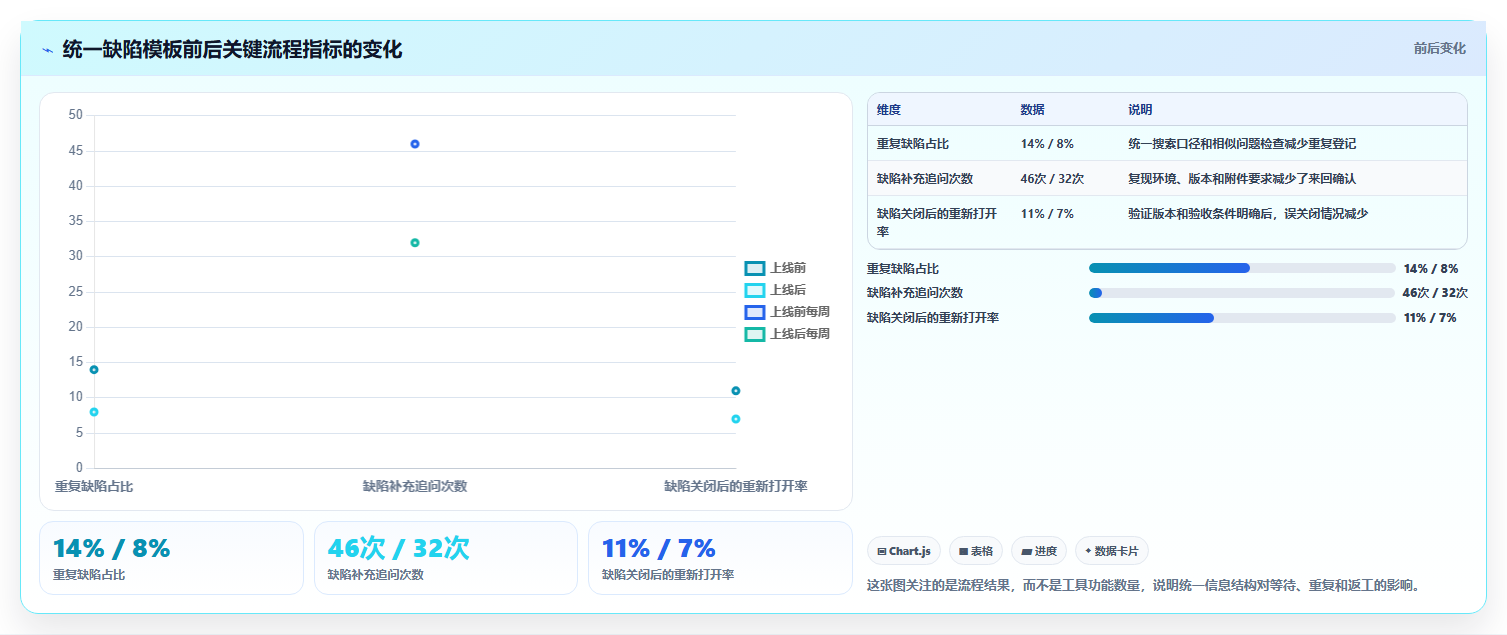Click x-axis label 缺陷关闭后的重新打开率
This screenshot has height=635, width=1507.
(x=736, y=487)
